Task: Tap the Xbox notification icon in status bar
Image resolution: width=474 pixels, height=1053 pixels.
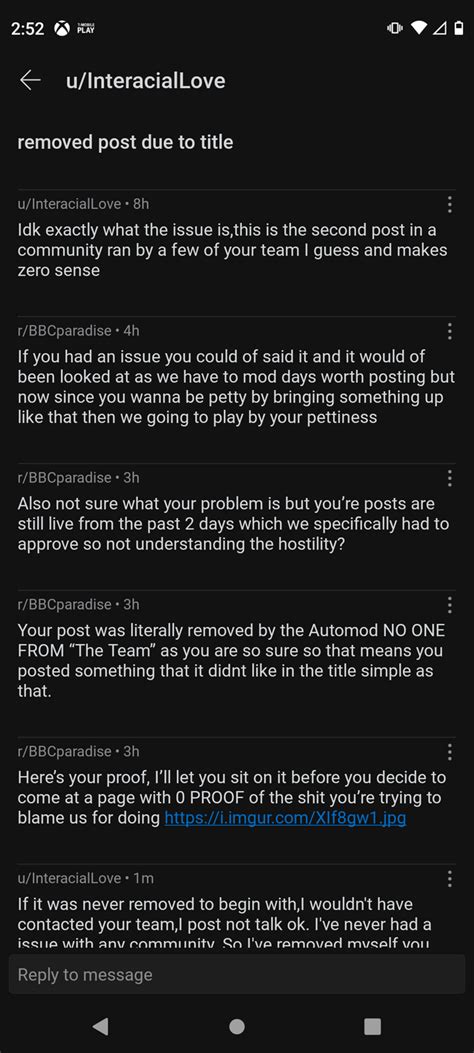Action: [62, 28]
